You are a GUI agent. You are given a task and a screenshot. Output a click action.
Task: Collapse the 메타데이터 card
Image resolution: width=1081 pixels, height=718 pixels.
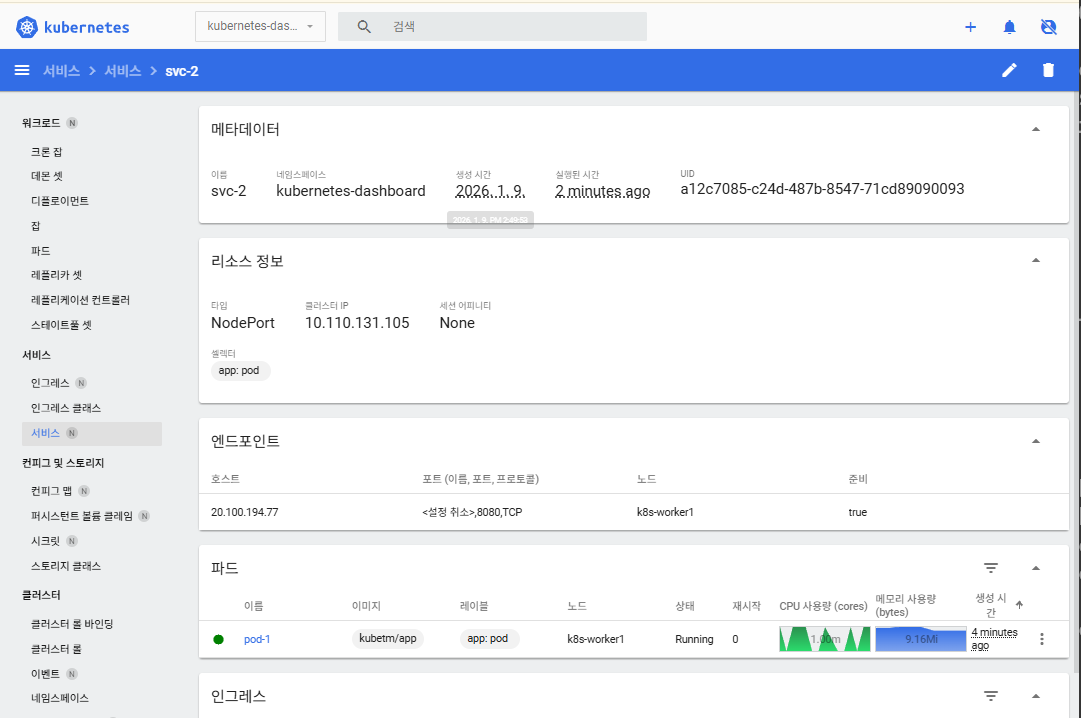coord(1035,129)
